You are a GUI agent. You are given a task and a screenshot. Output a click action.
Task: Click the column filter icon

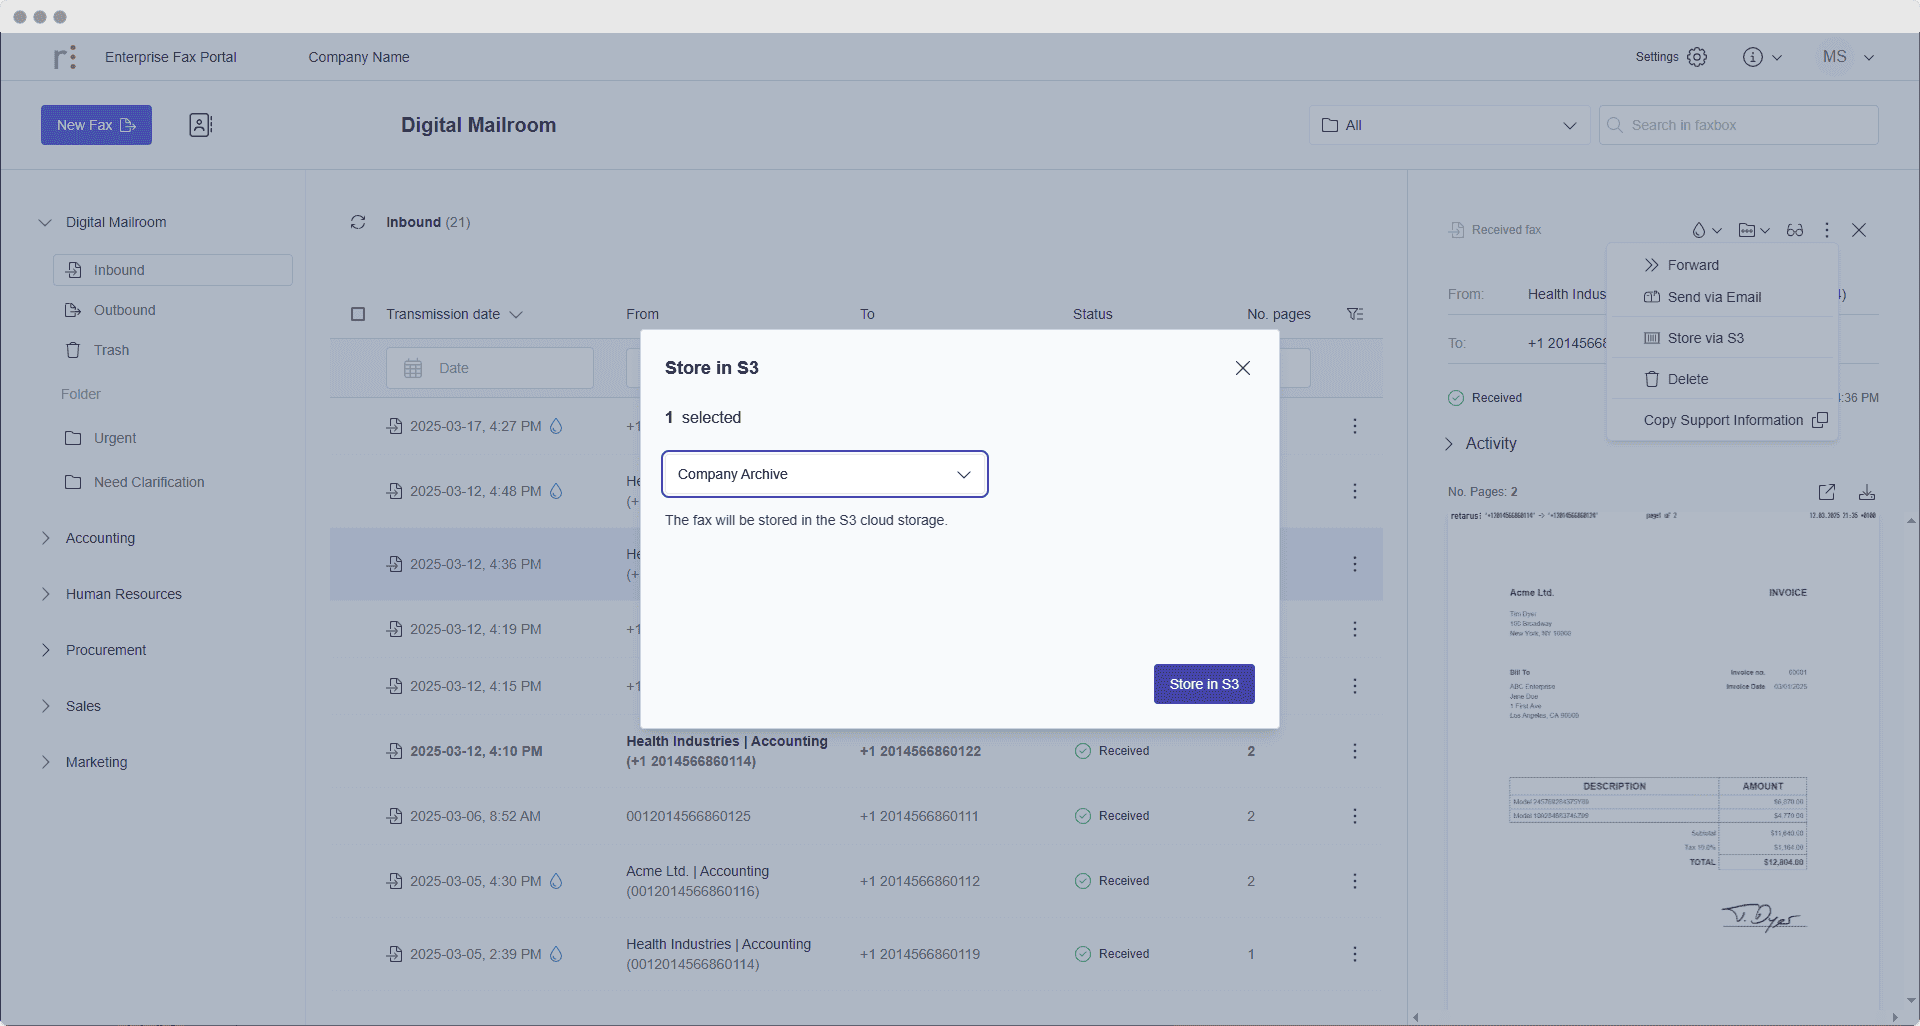pos(1355,314)
